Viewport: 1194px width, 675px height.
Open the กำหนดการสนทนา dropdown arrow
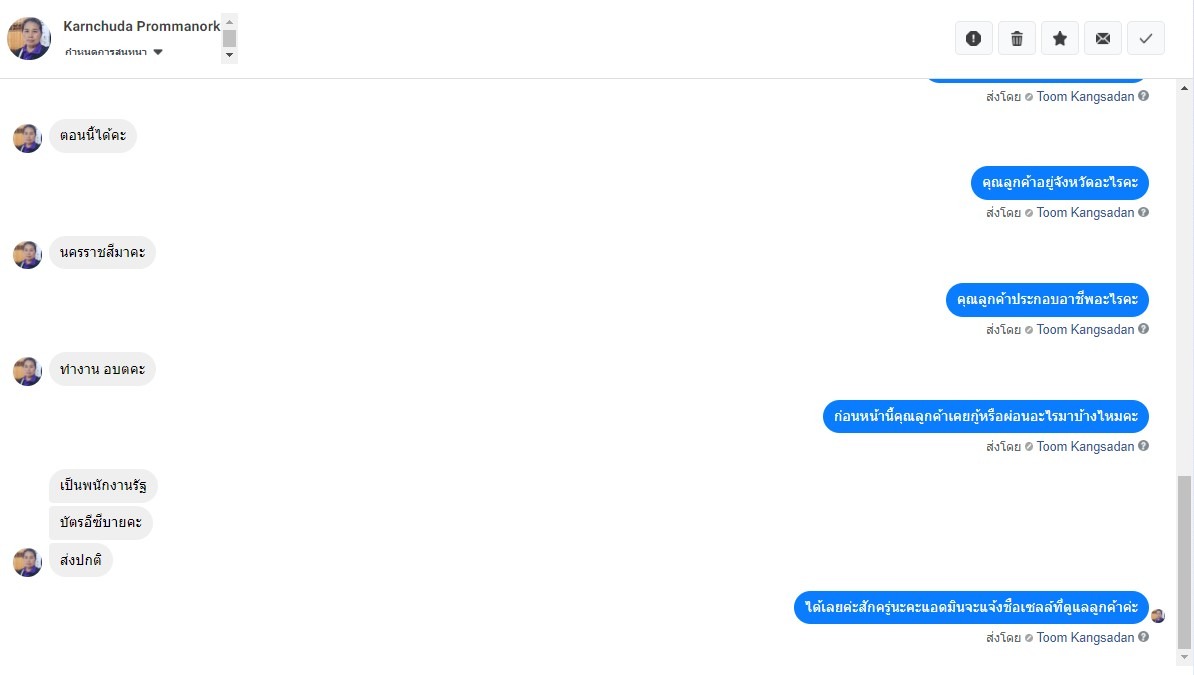coord(158,52)
